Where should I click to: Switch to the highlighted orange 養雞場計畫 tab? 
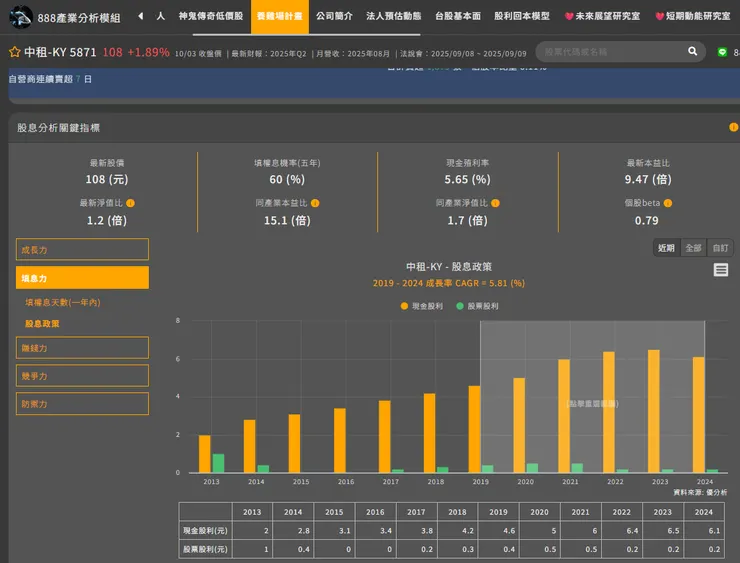279,17
